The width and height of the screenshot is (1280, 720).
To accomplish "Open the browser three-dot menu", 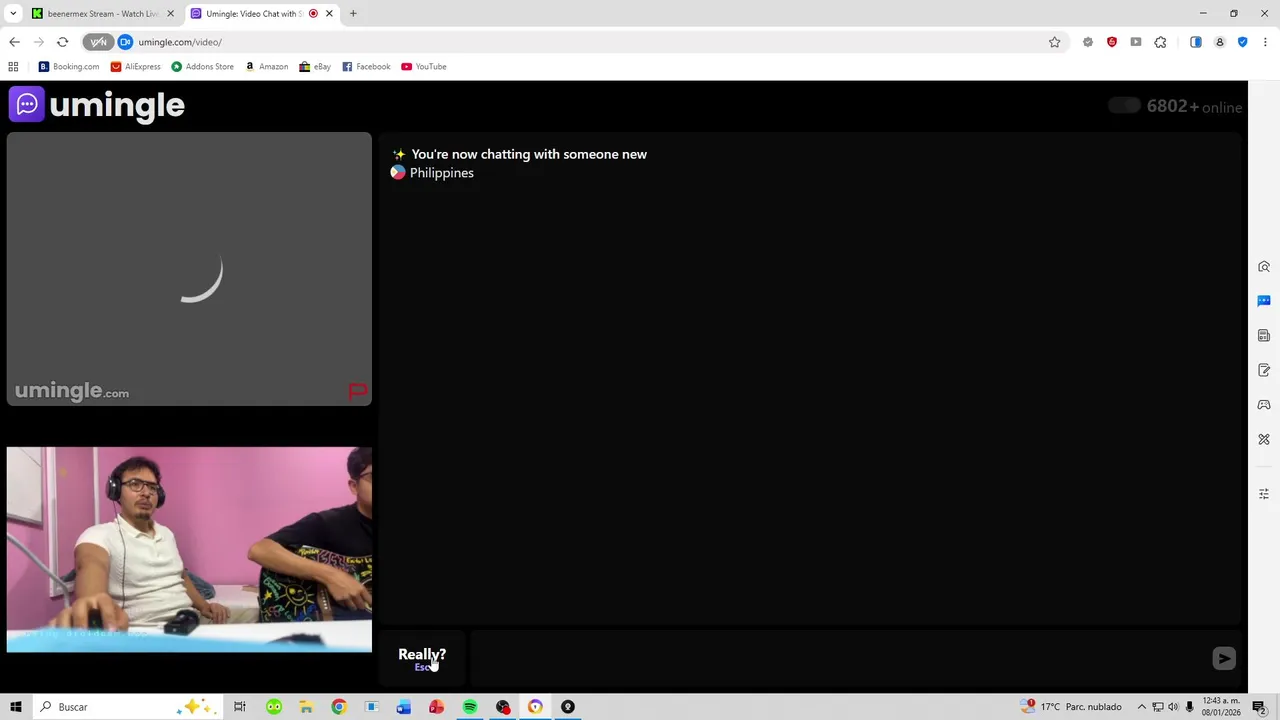I will (x=1265, y=42).
